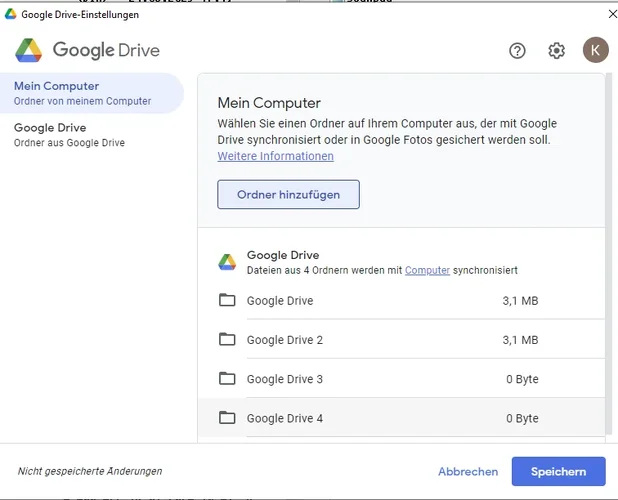
Task: Click the folder icon beside Google Drive 2
Action: click(x=227, y=340)
